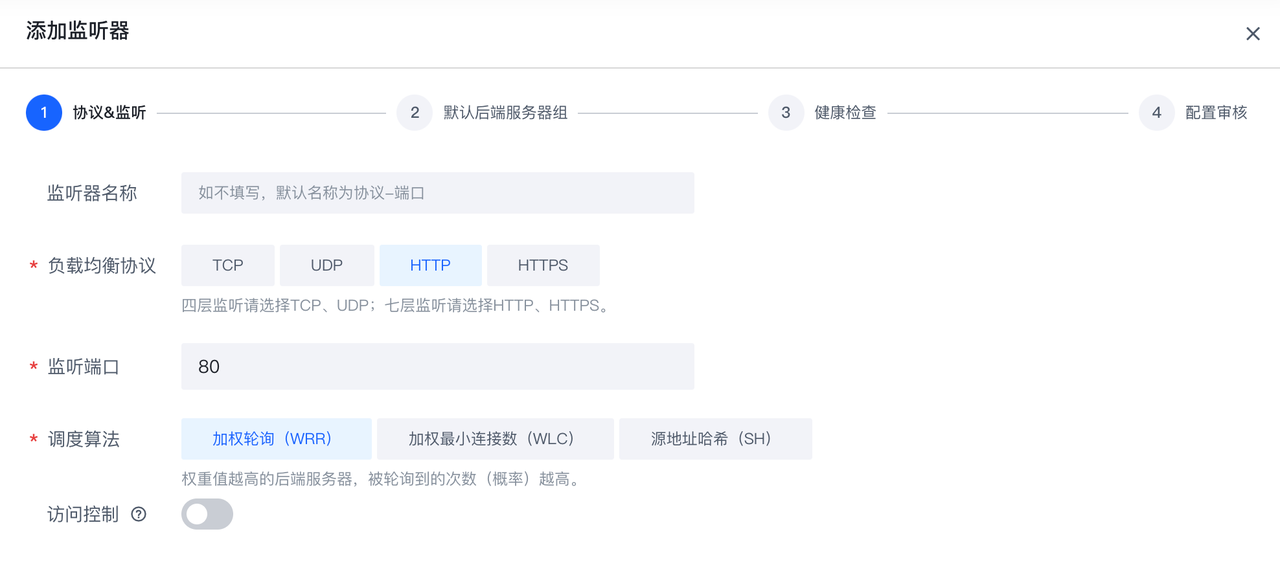Click step 1 circle icon 协议&监听
This screenshot has width=1280, height=571.
(x=44, y=113)
